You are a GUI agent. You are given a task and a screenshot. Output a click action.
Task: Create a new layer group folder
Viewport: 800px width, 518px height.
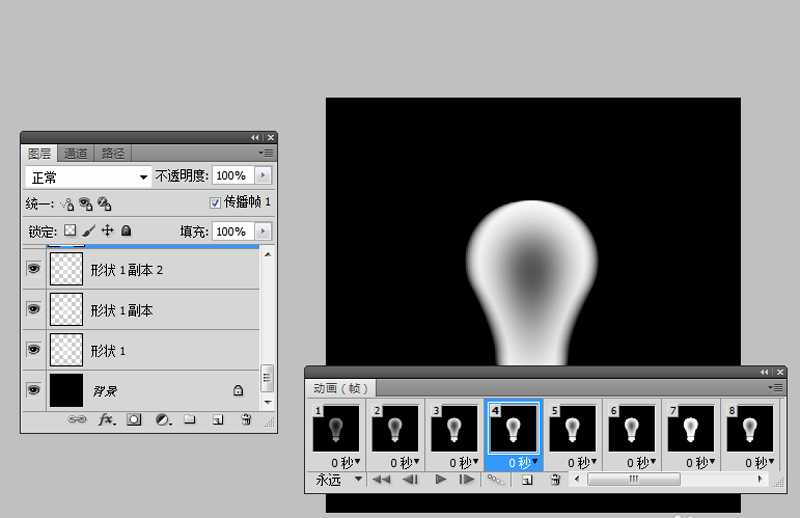pyautogui.click(x=189, y=421)
